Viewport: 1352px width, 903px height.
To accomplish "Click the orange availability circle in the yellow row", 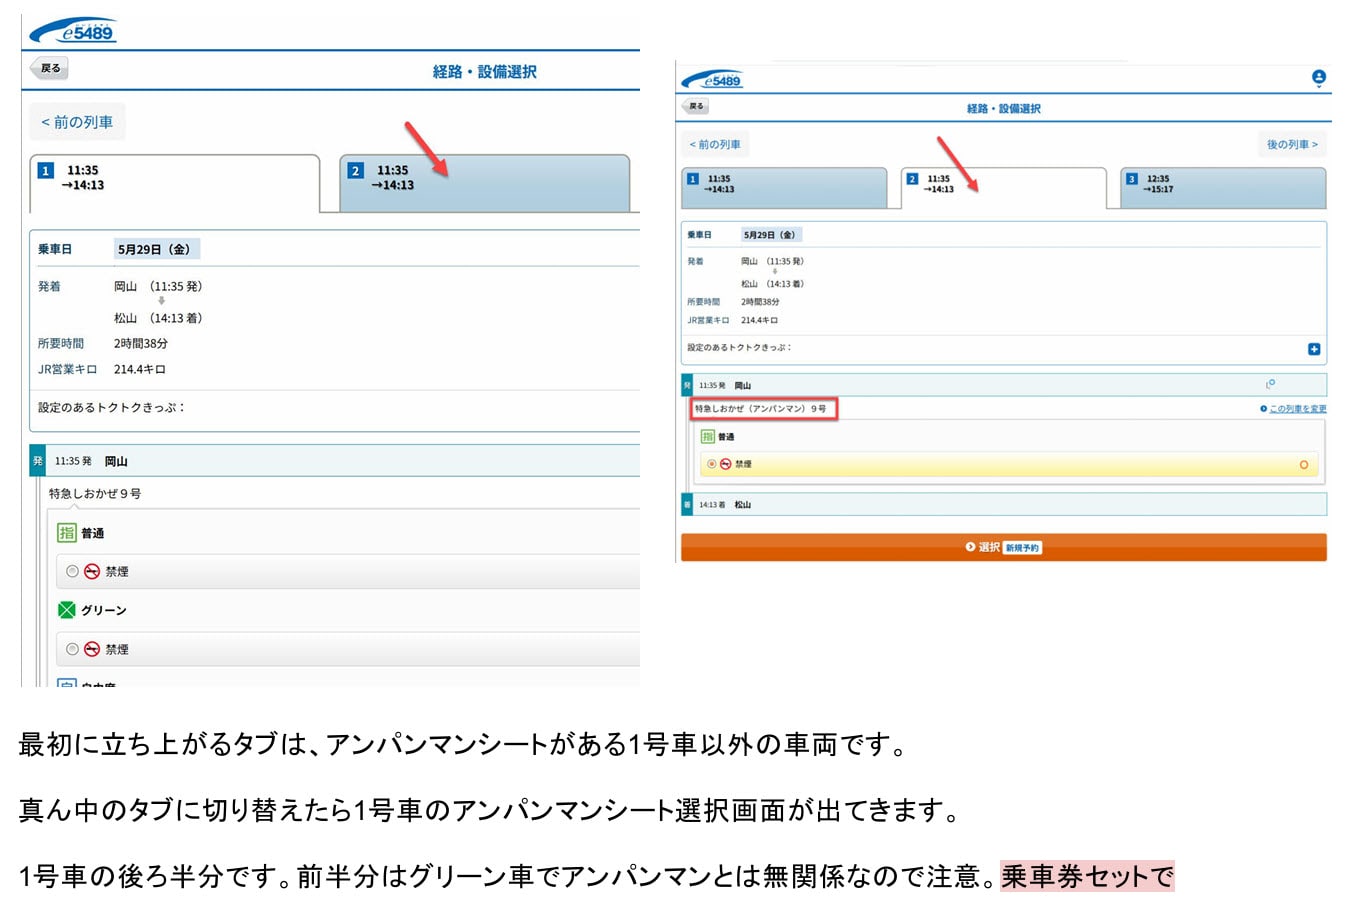I will pos(1303,464).
